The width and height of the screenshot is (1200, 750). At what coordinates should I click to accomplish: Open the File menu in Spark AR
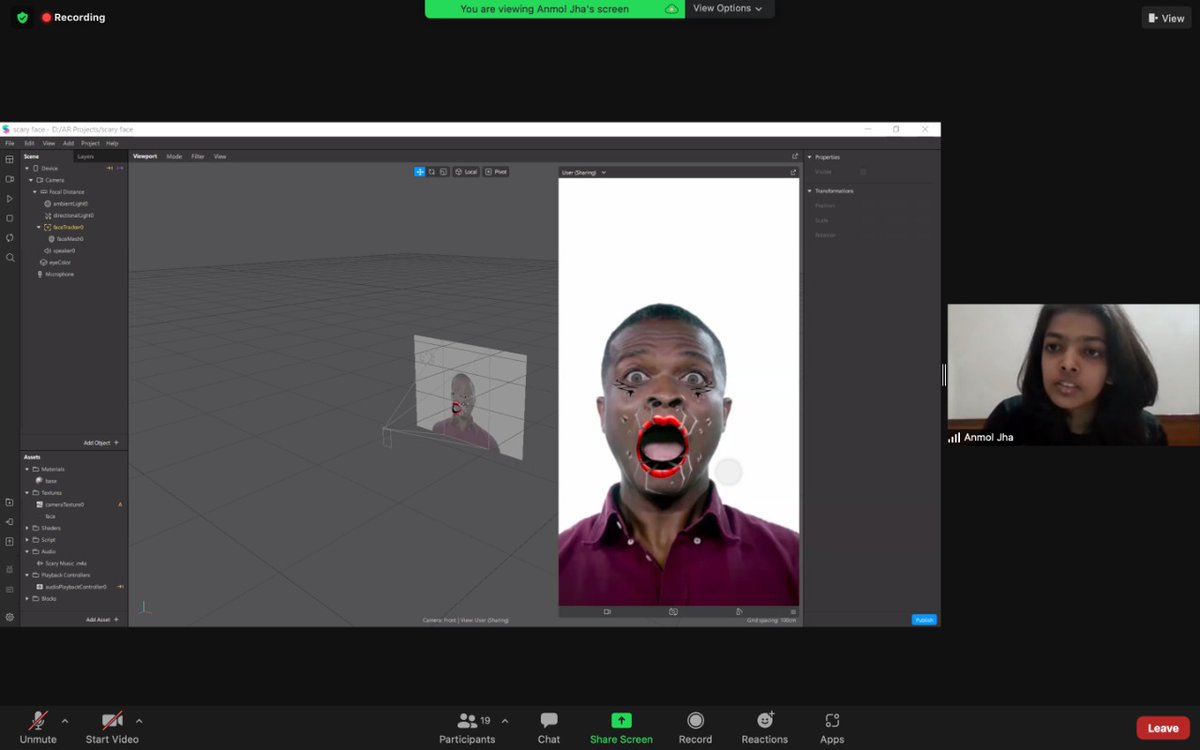coord(10,143)
